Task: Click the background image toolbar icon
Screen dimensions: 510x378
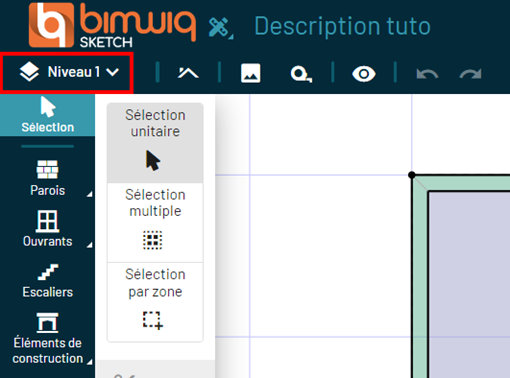Action: click(x=251, y=73)
